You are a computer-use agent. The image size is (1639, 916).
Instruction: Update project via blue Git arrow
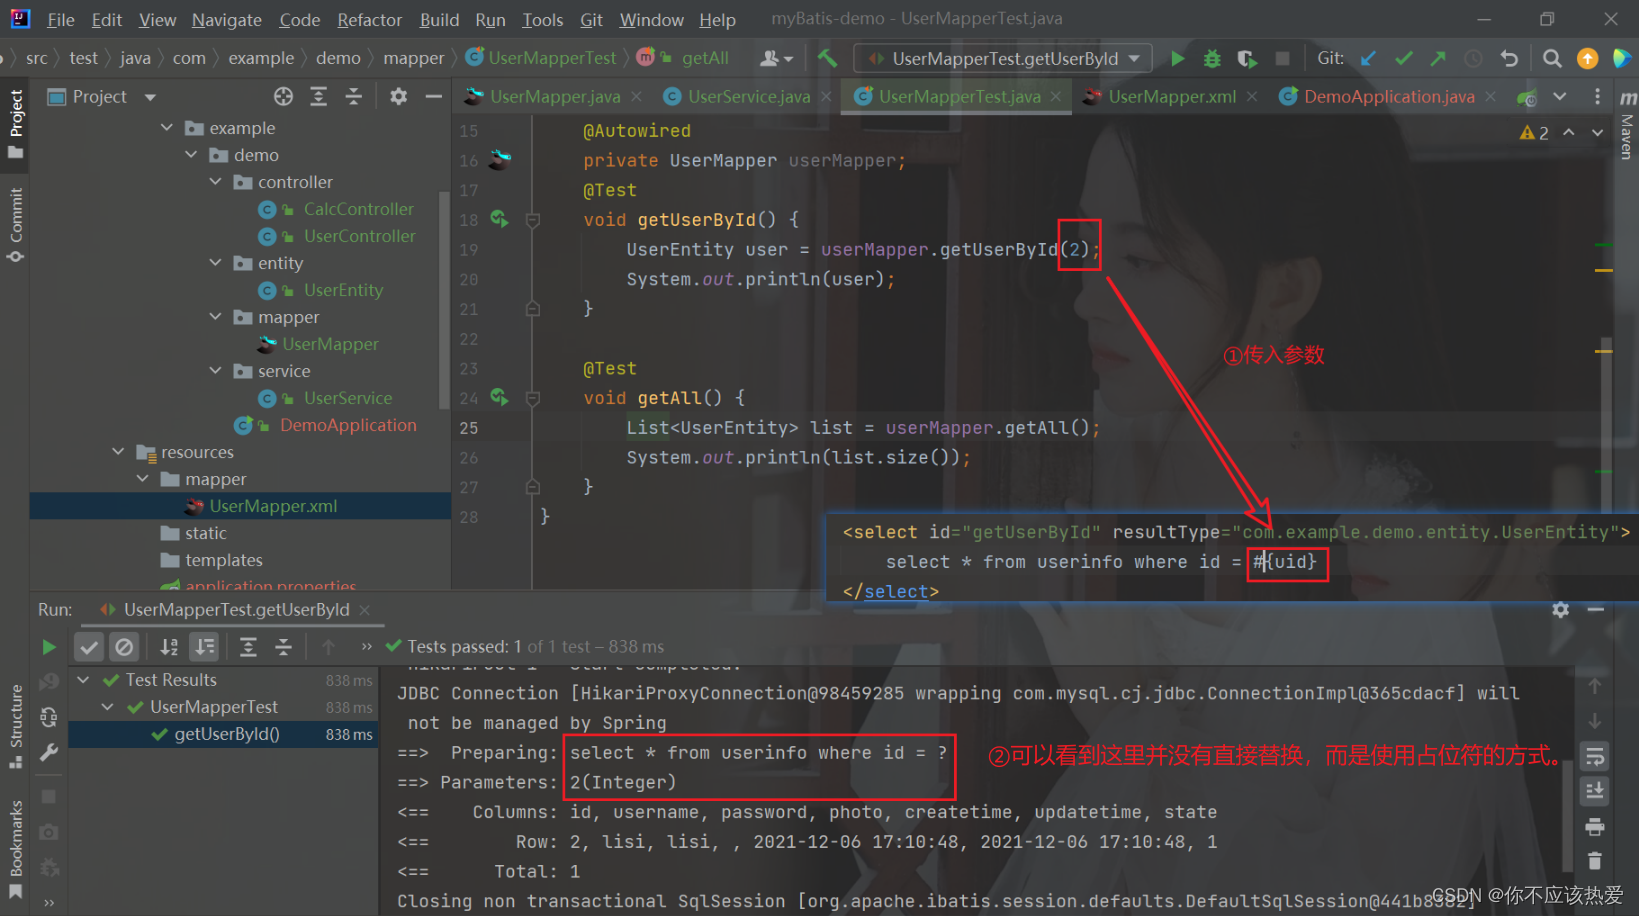point(1369,58)
